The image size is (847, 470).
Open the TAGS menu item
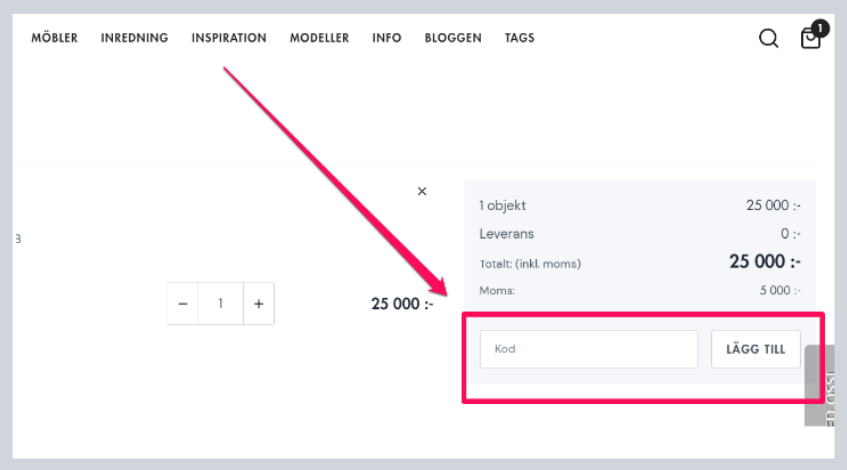519,38
